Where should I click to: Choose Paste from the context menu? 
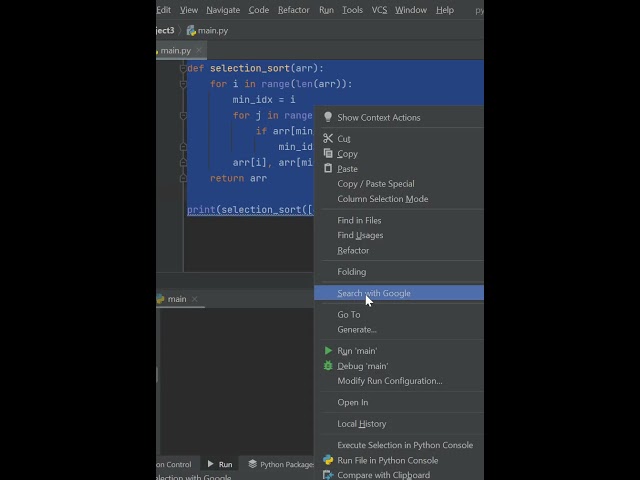pos(399,169)
